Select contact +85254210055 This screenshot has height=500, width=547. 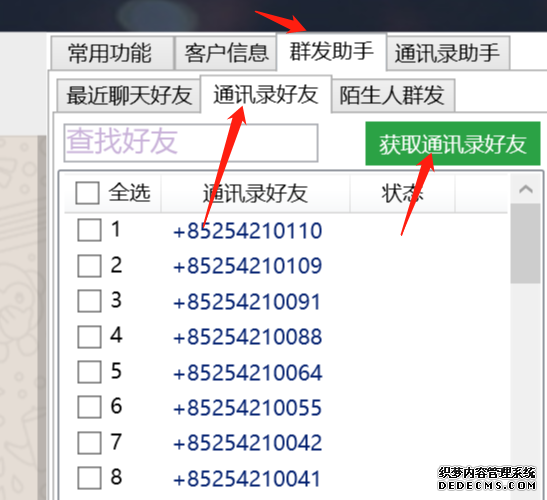[248, 408]
